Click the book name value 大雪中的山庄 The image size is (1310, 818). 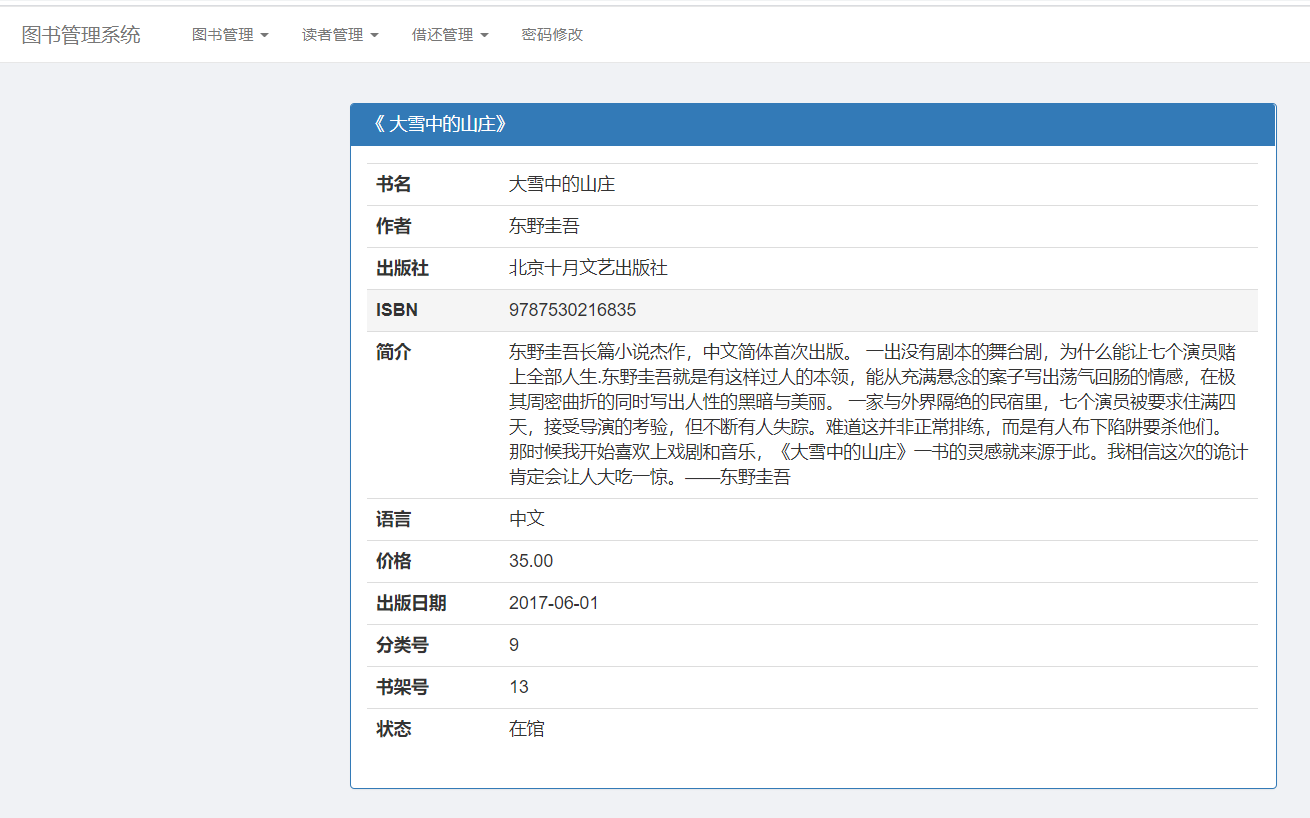point(562,184)
